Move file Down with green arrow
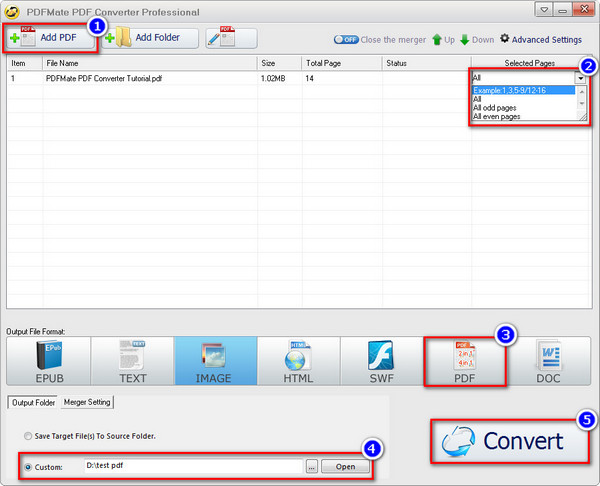This screenshot has width=600, height=486. 477,39
